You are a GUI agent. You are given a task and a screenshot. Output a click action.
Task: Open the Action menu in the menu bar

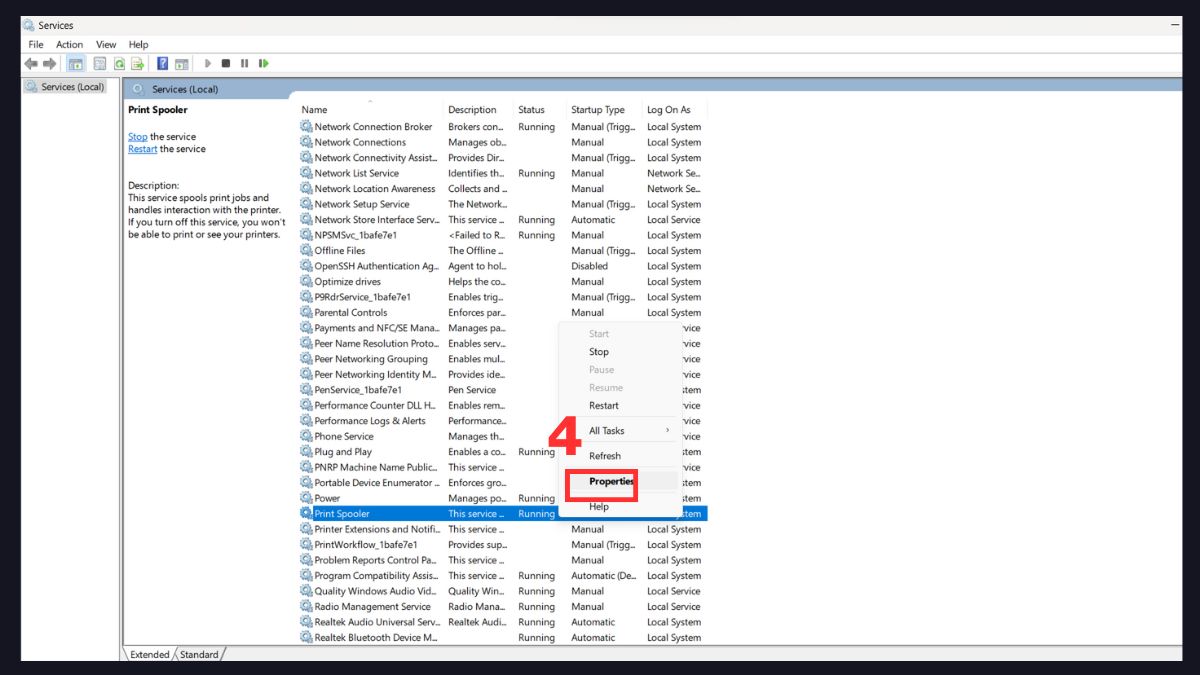click(x=69, y=44)
